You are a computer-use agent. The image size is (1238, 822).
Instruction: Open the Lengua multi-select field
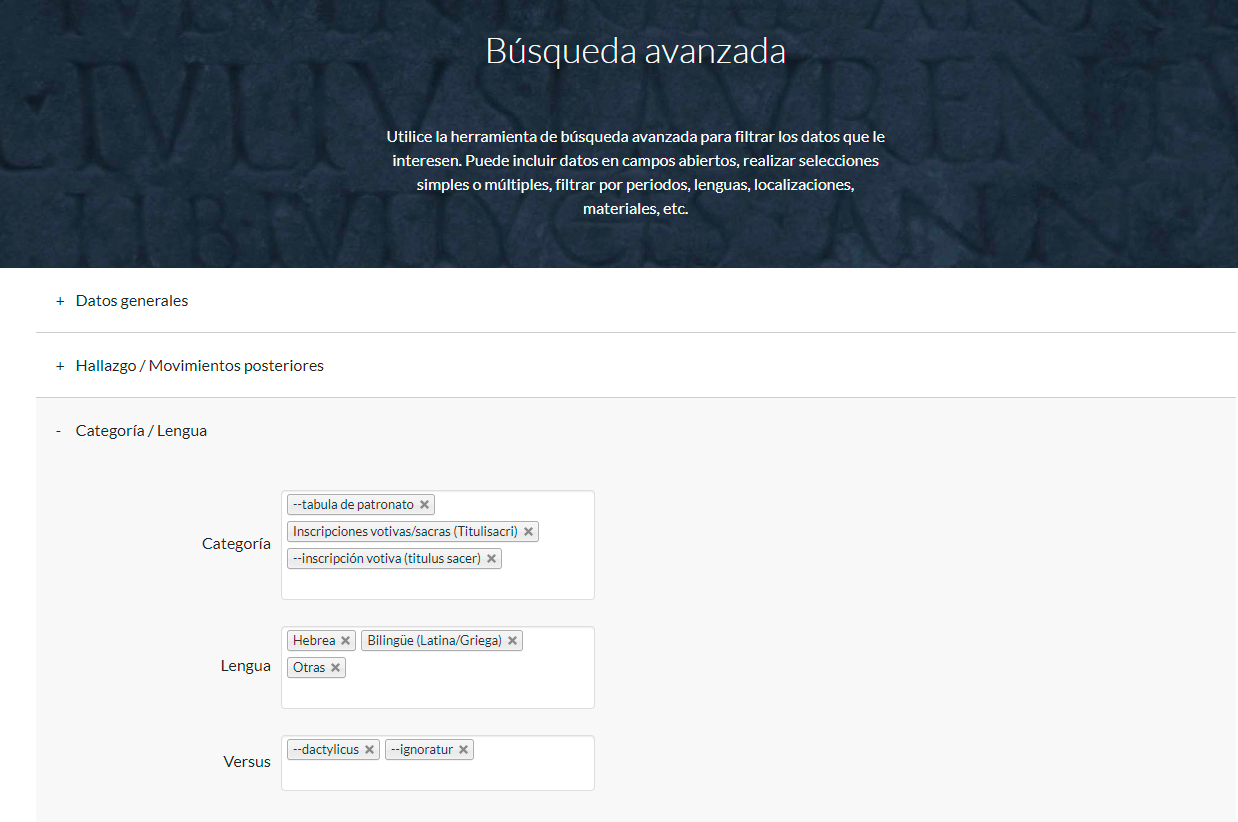tap(437, 692)
